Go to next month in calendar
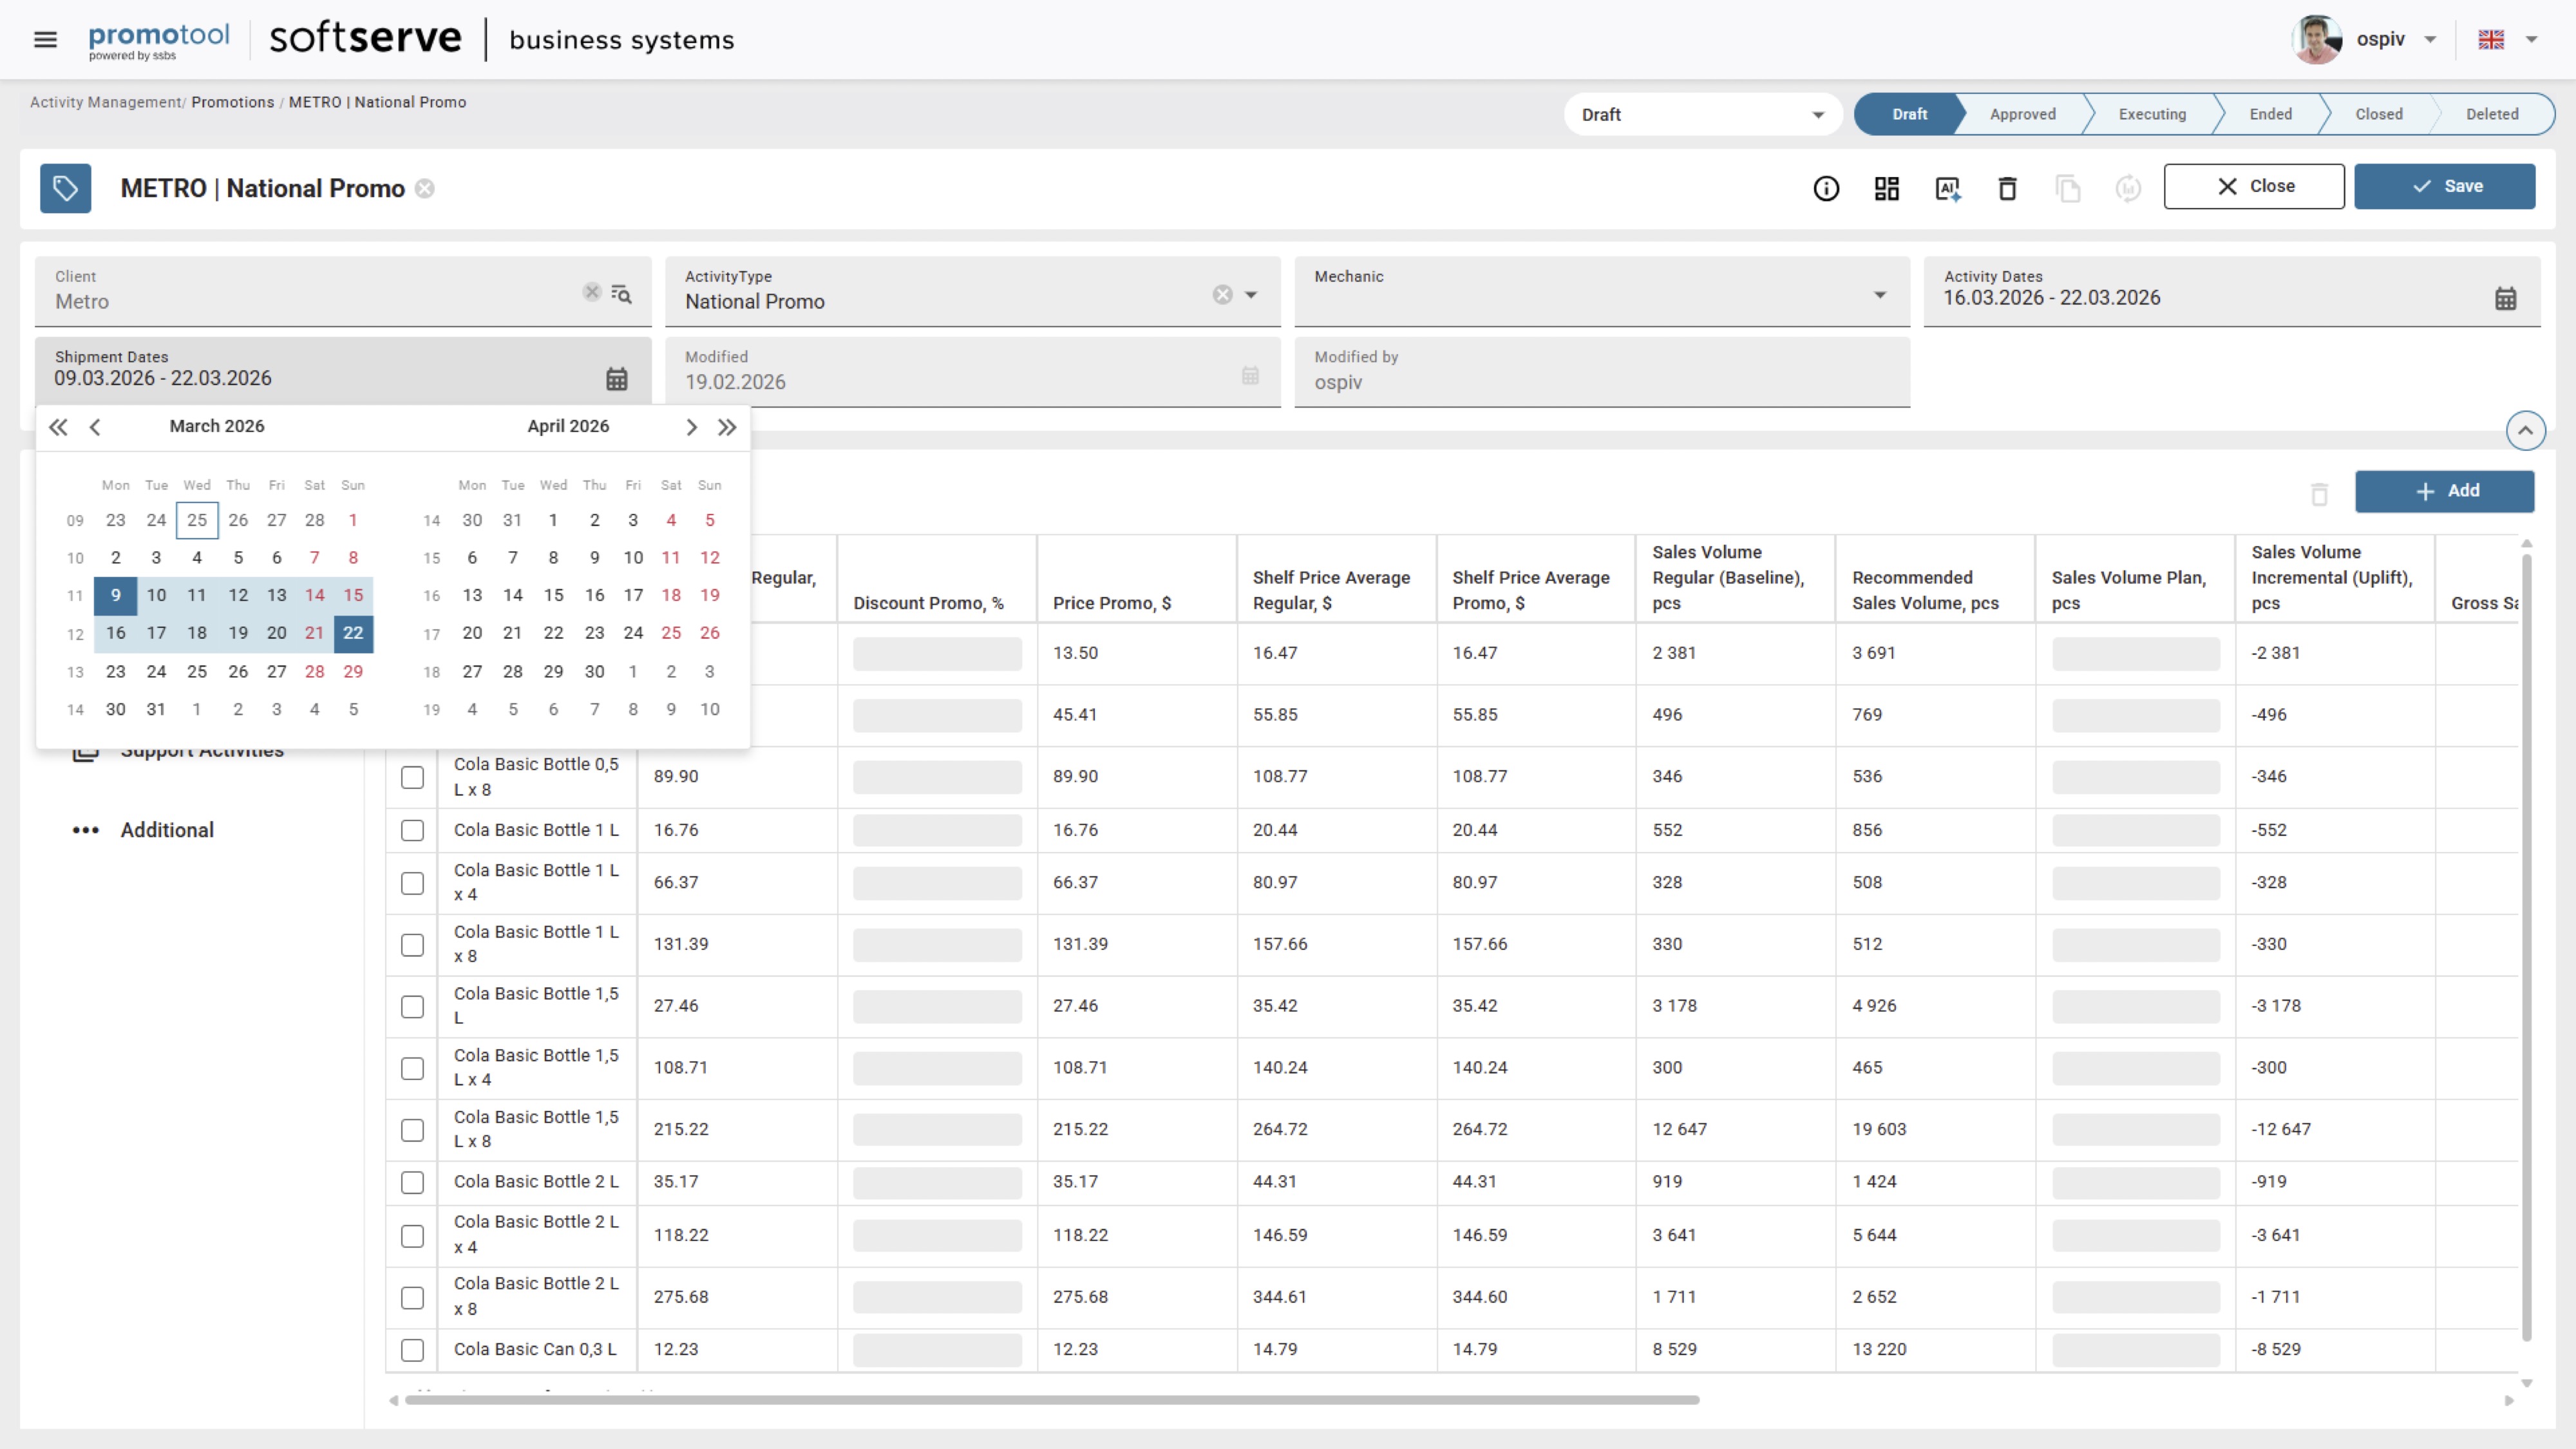The image size is (2576, 1449). [x=691, y=427]
